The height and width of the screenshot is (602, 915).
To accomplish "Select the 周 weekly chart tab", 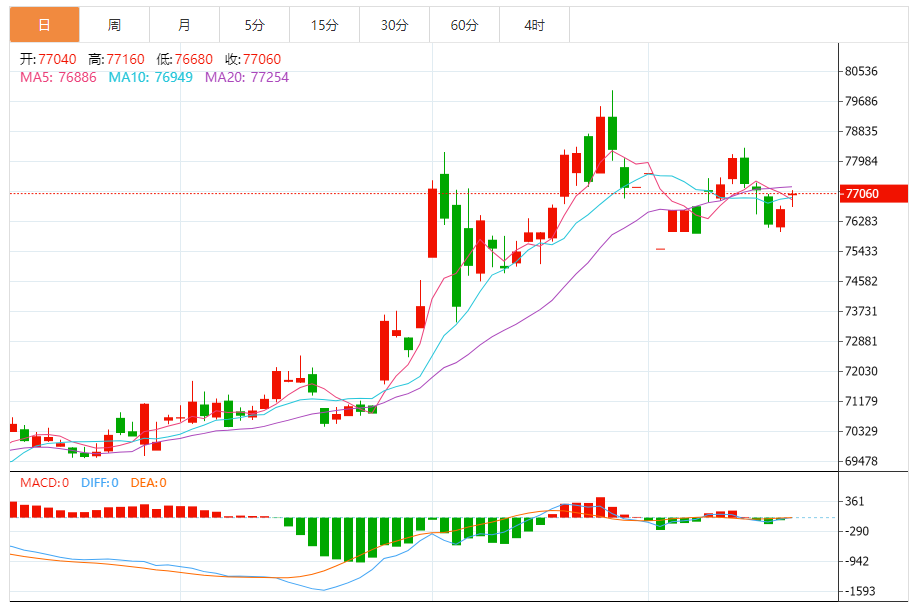I will [114, 25].
